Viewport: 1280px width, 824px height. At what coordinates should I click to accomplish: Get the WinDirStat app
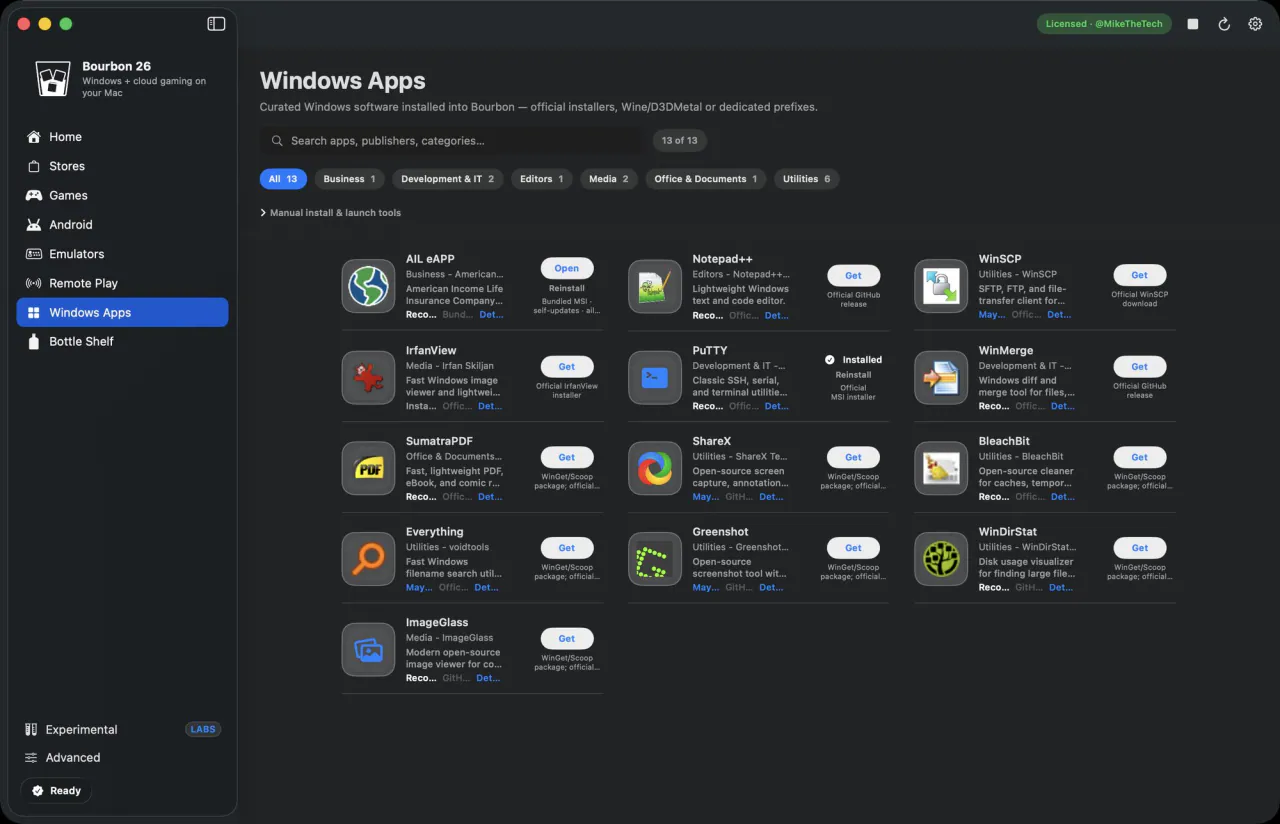click(1140, 548)
